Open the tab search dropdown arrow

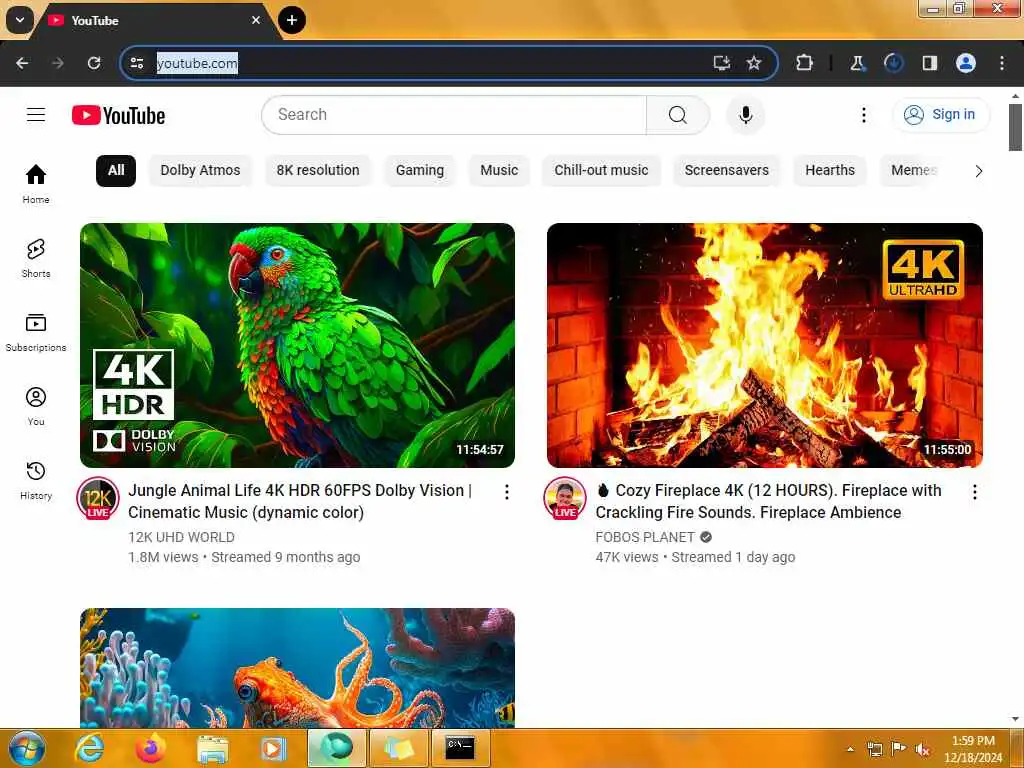point(20,20)
